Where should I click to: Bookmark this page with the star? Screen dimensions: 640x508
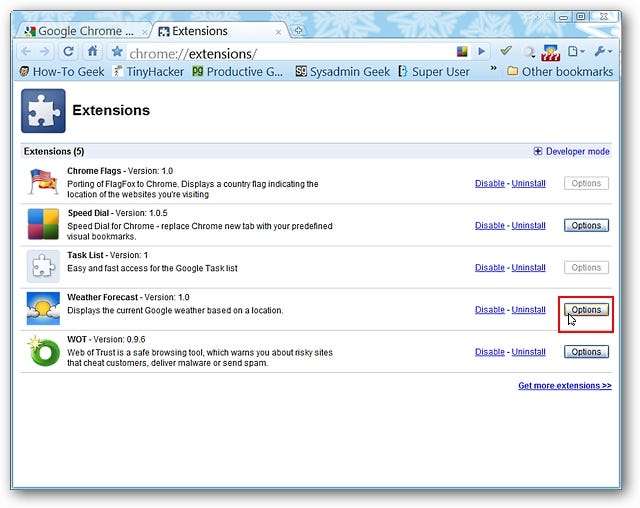click(x=117, y=51)
